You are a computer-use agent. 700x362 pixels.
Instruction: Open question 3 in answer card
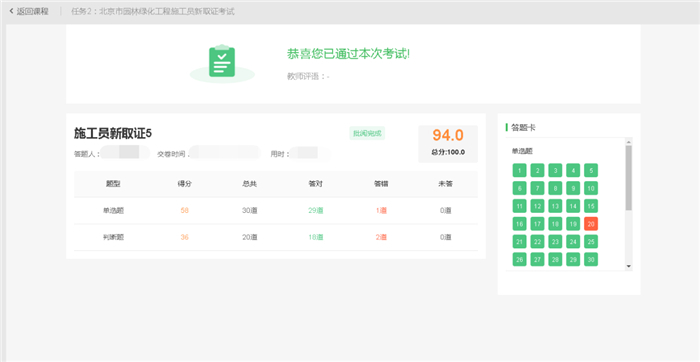tap(555, 171)
